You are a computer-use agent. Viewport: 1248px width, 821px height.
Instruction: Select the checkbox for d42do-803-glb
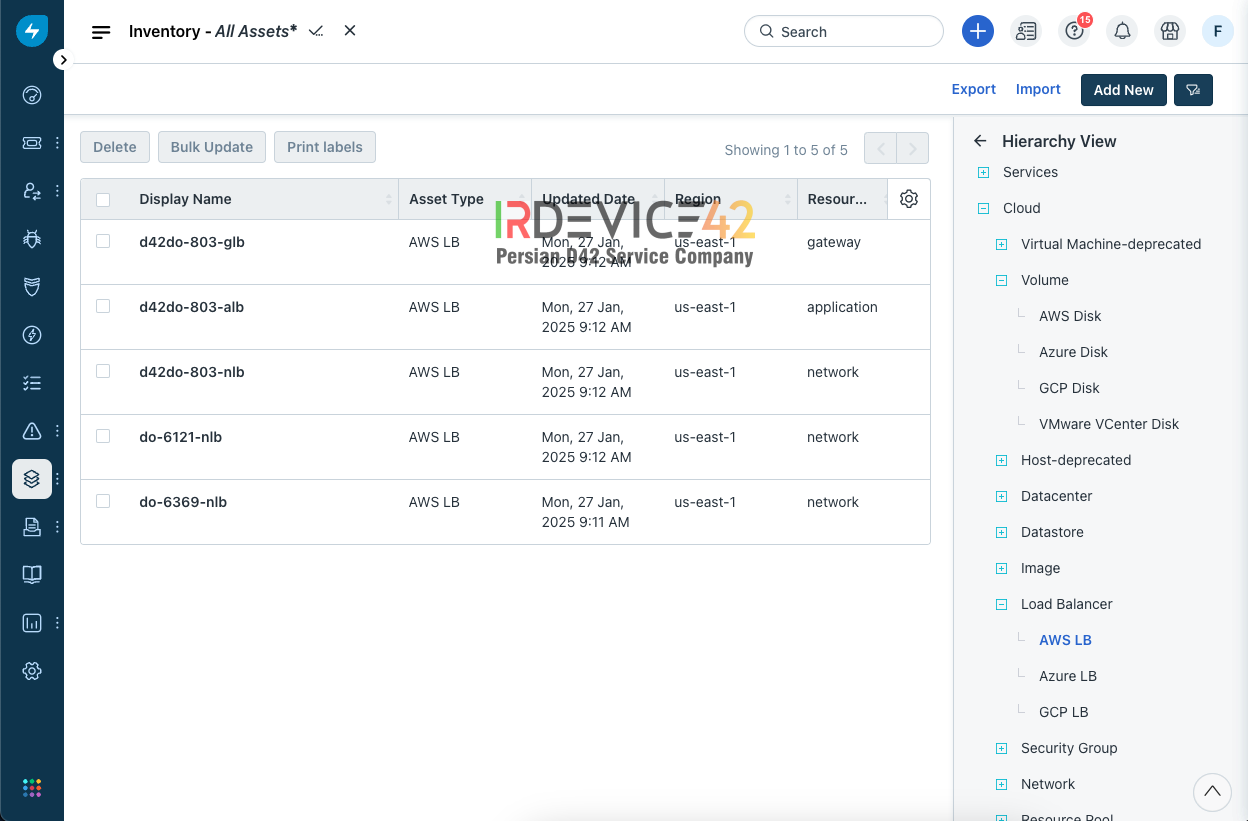point(103,241)
